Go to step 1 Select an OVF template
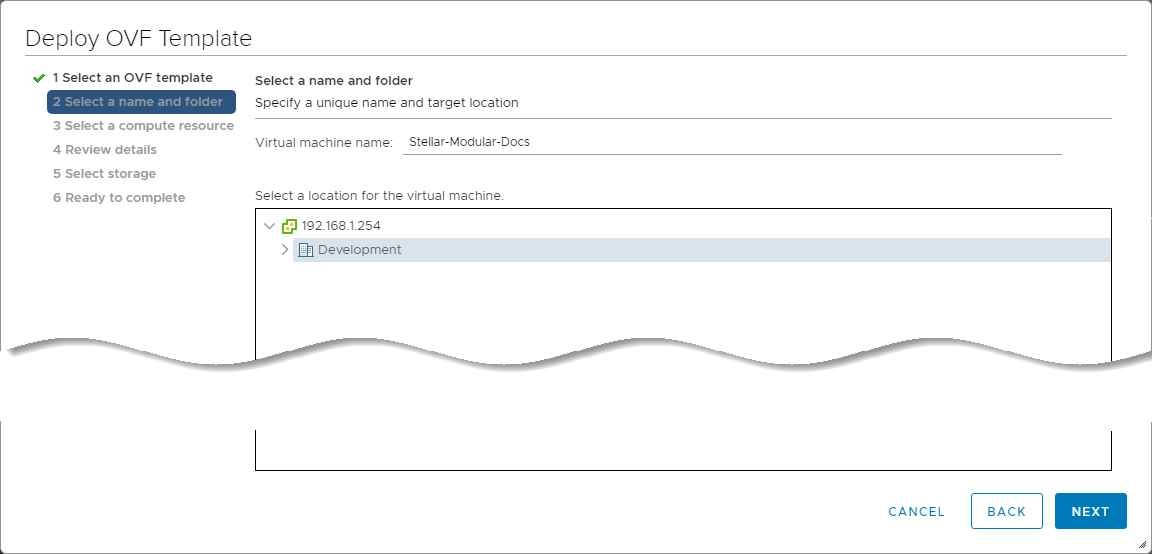The image size is (1152, 554). 132,78
